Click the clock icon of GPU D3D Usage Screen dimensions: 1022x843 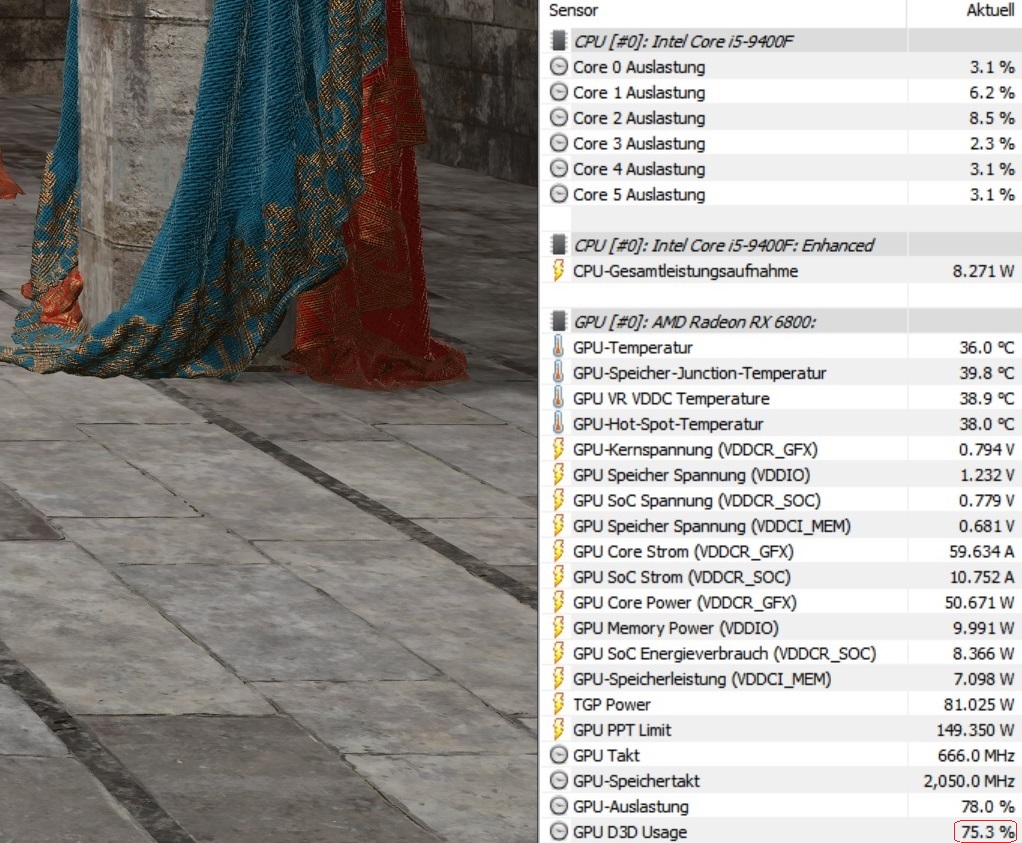coord(559,831)
